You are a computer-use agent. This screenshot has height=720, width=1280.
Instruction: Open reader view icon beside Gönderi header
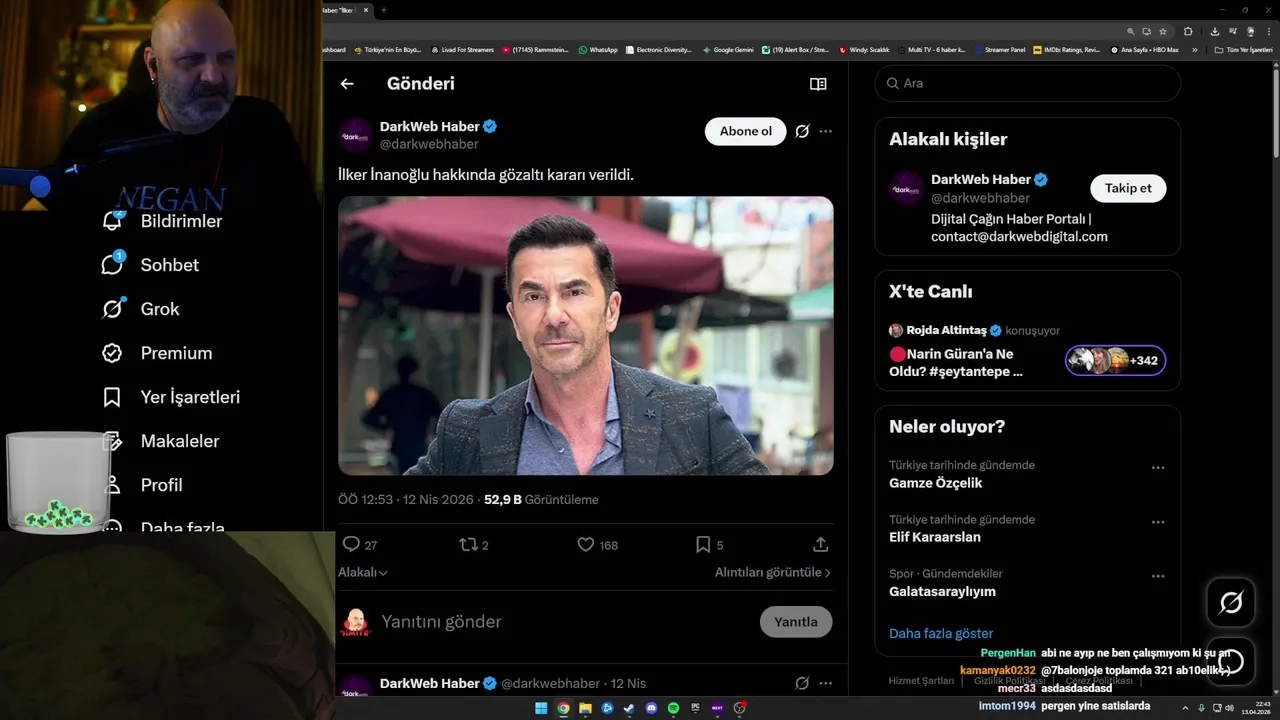click(818, 84)
